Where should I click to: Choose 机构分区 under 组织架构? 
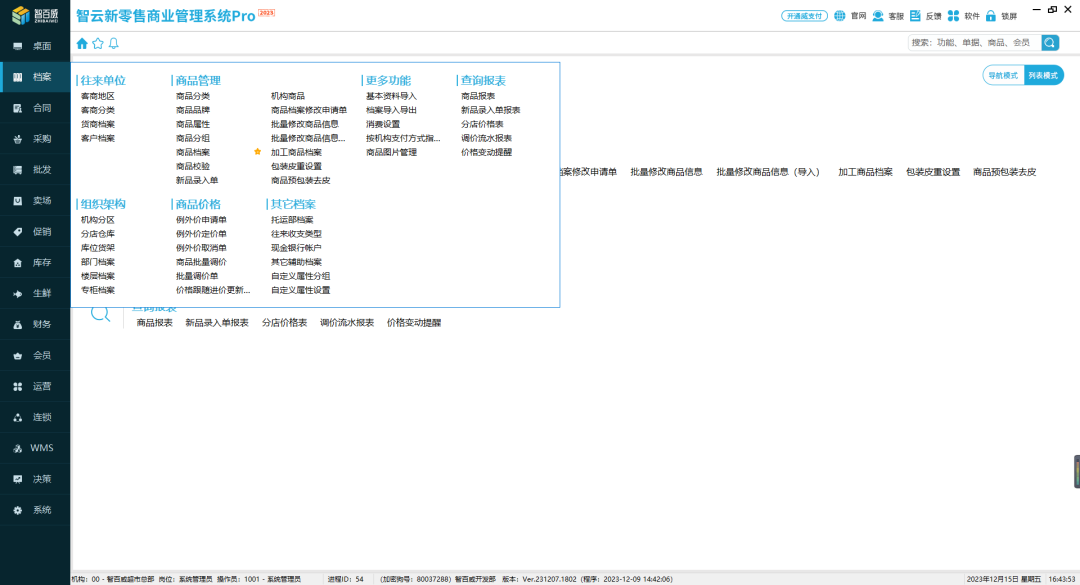tap(98, 220)
